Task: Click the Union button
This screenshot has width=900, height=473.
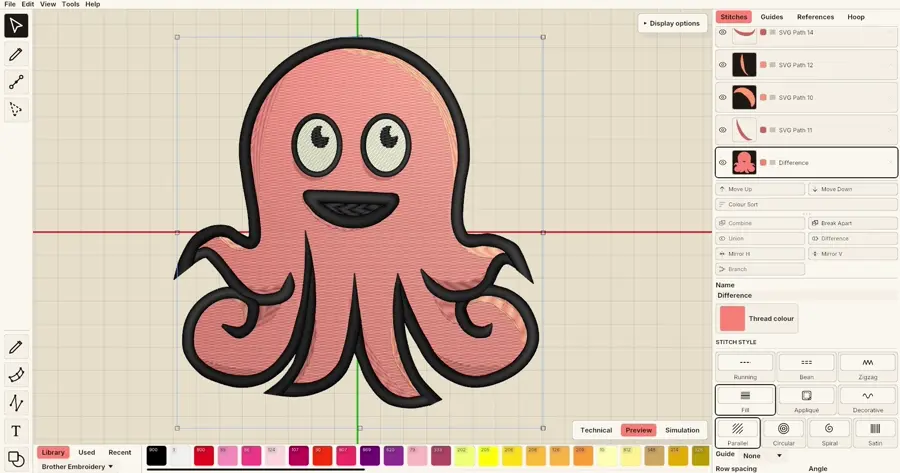Action: point(760,238)
